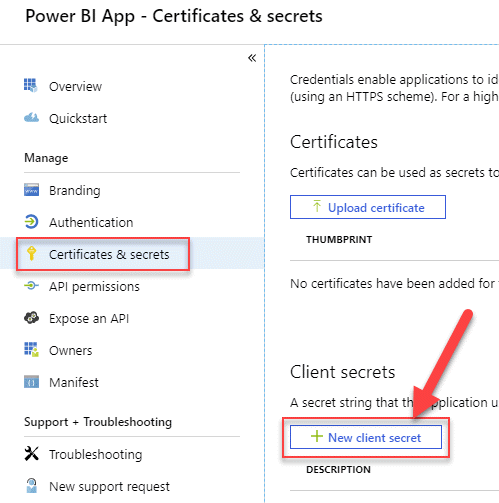Click the Manifest brackets icon
The width and height of the screenshot is (499, 503).
click(x=31, y=382)
